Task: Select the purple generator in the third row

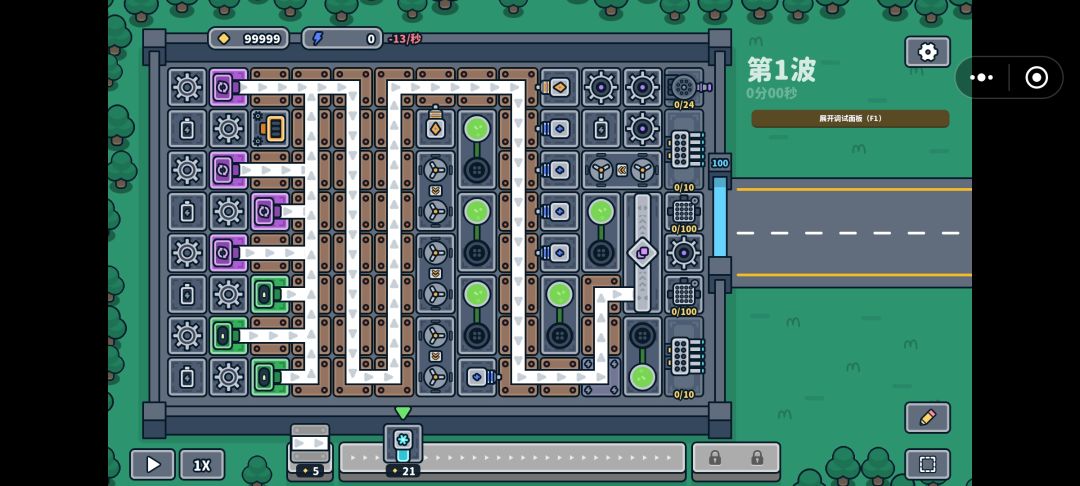Action: pos(229,170)
